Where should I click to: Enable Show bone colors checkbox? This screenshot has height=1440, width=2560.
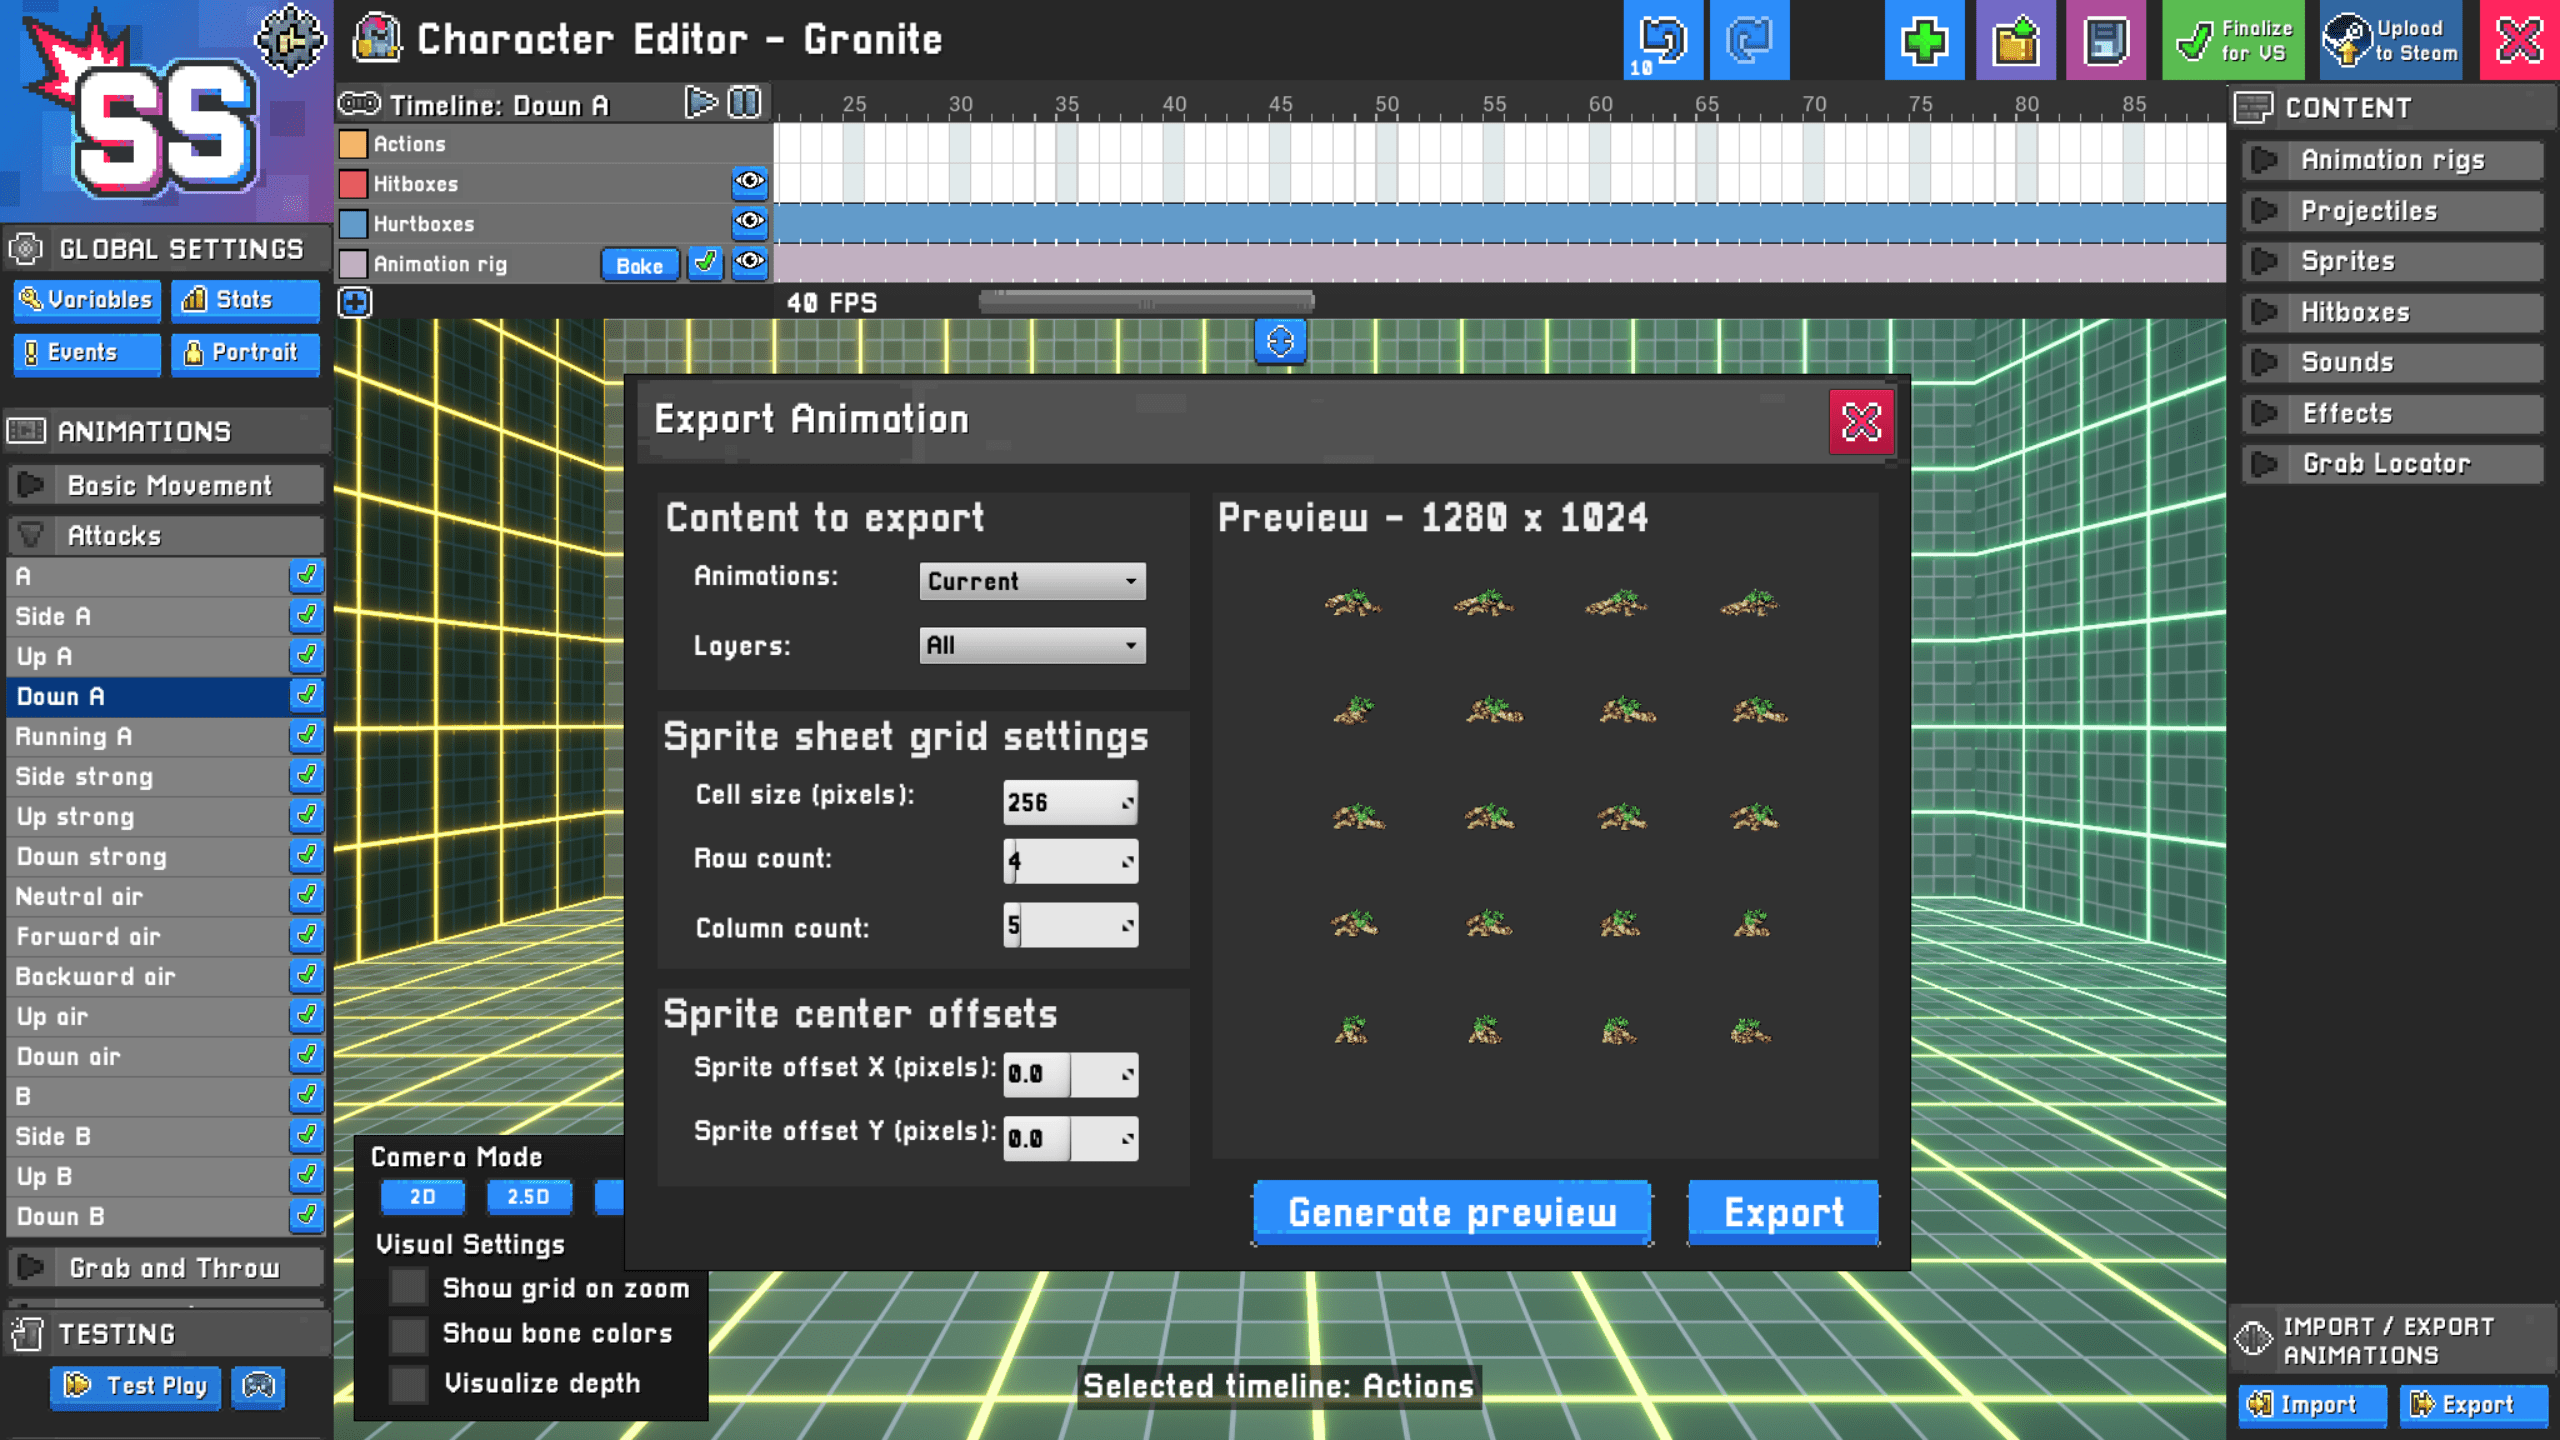(409, 1334)
